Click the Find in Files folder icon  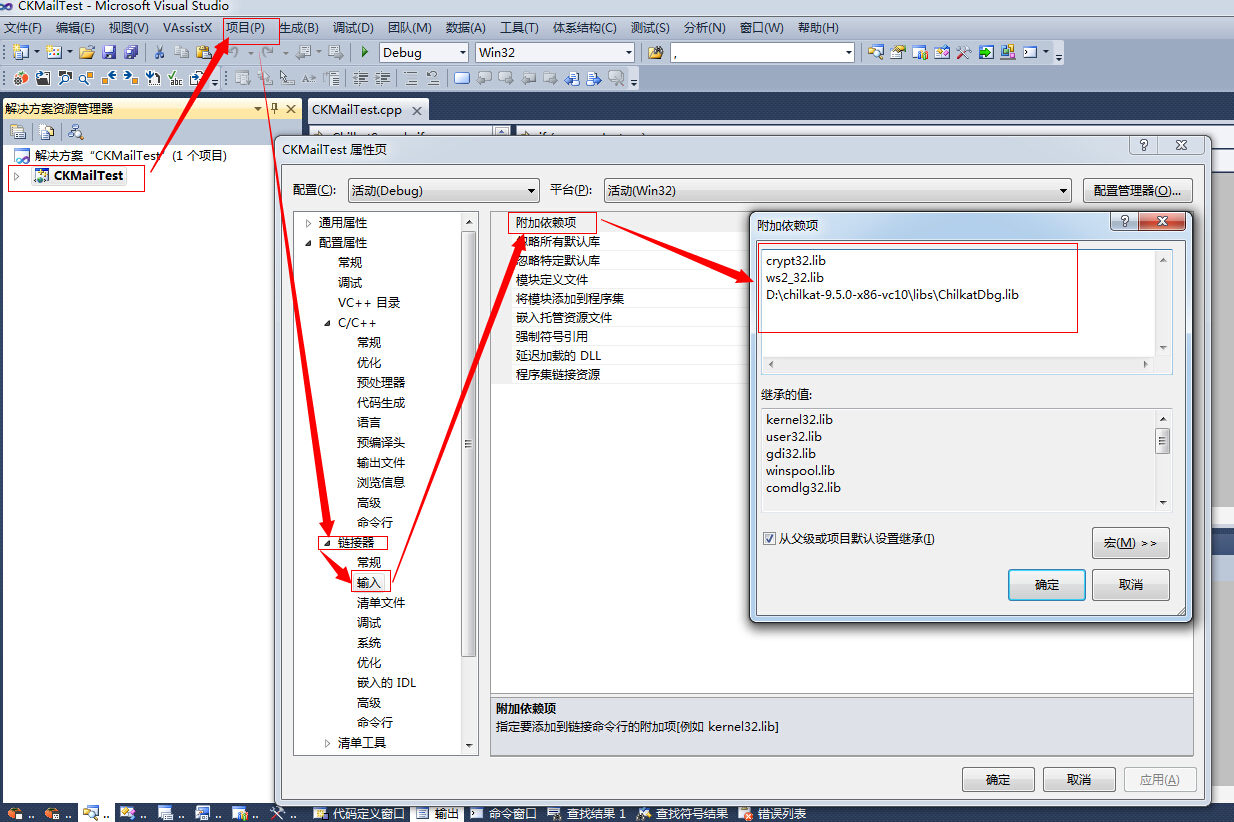(x=655, y=52)
